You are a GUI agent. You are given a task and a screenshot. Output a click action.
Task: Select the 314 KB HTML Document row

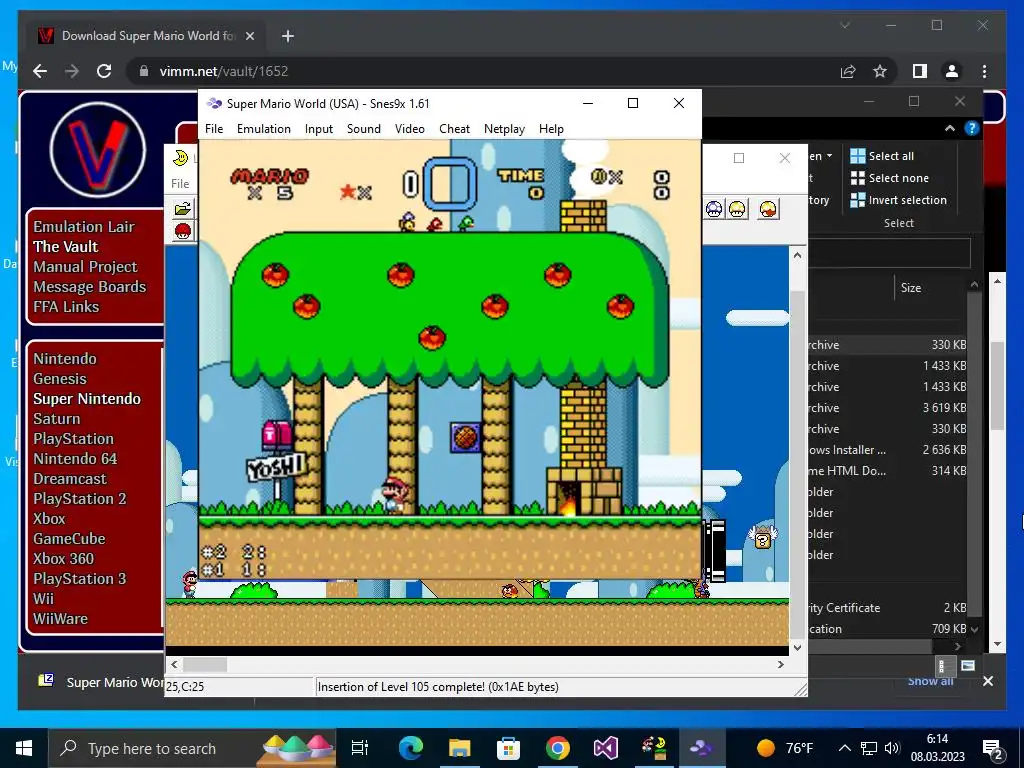coord(888,470)
